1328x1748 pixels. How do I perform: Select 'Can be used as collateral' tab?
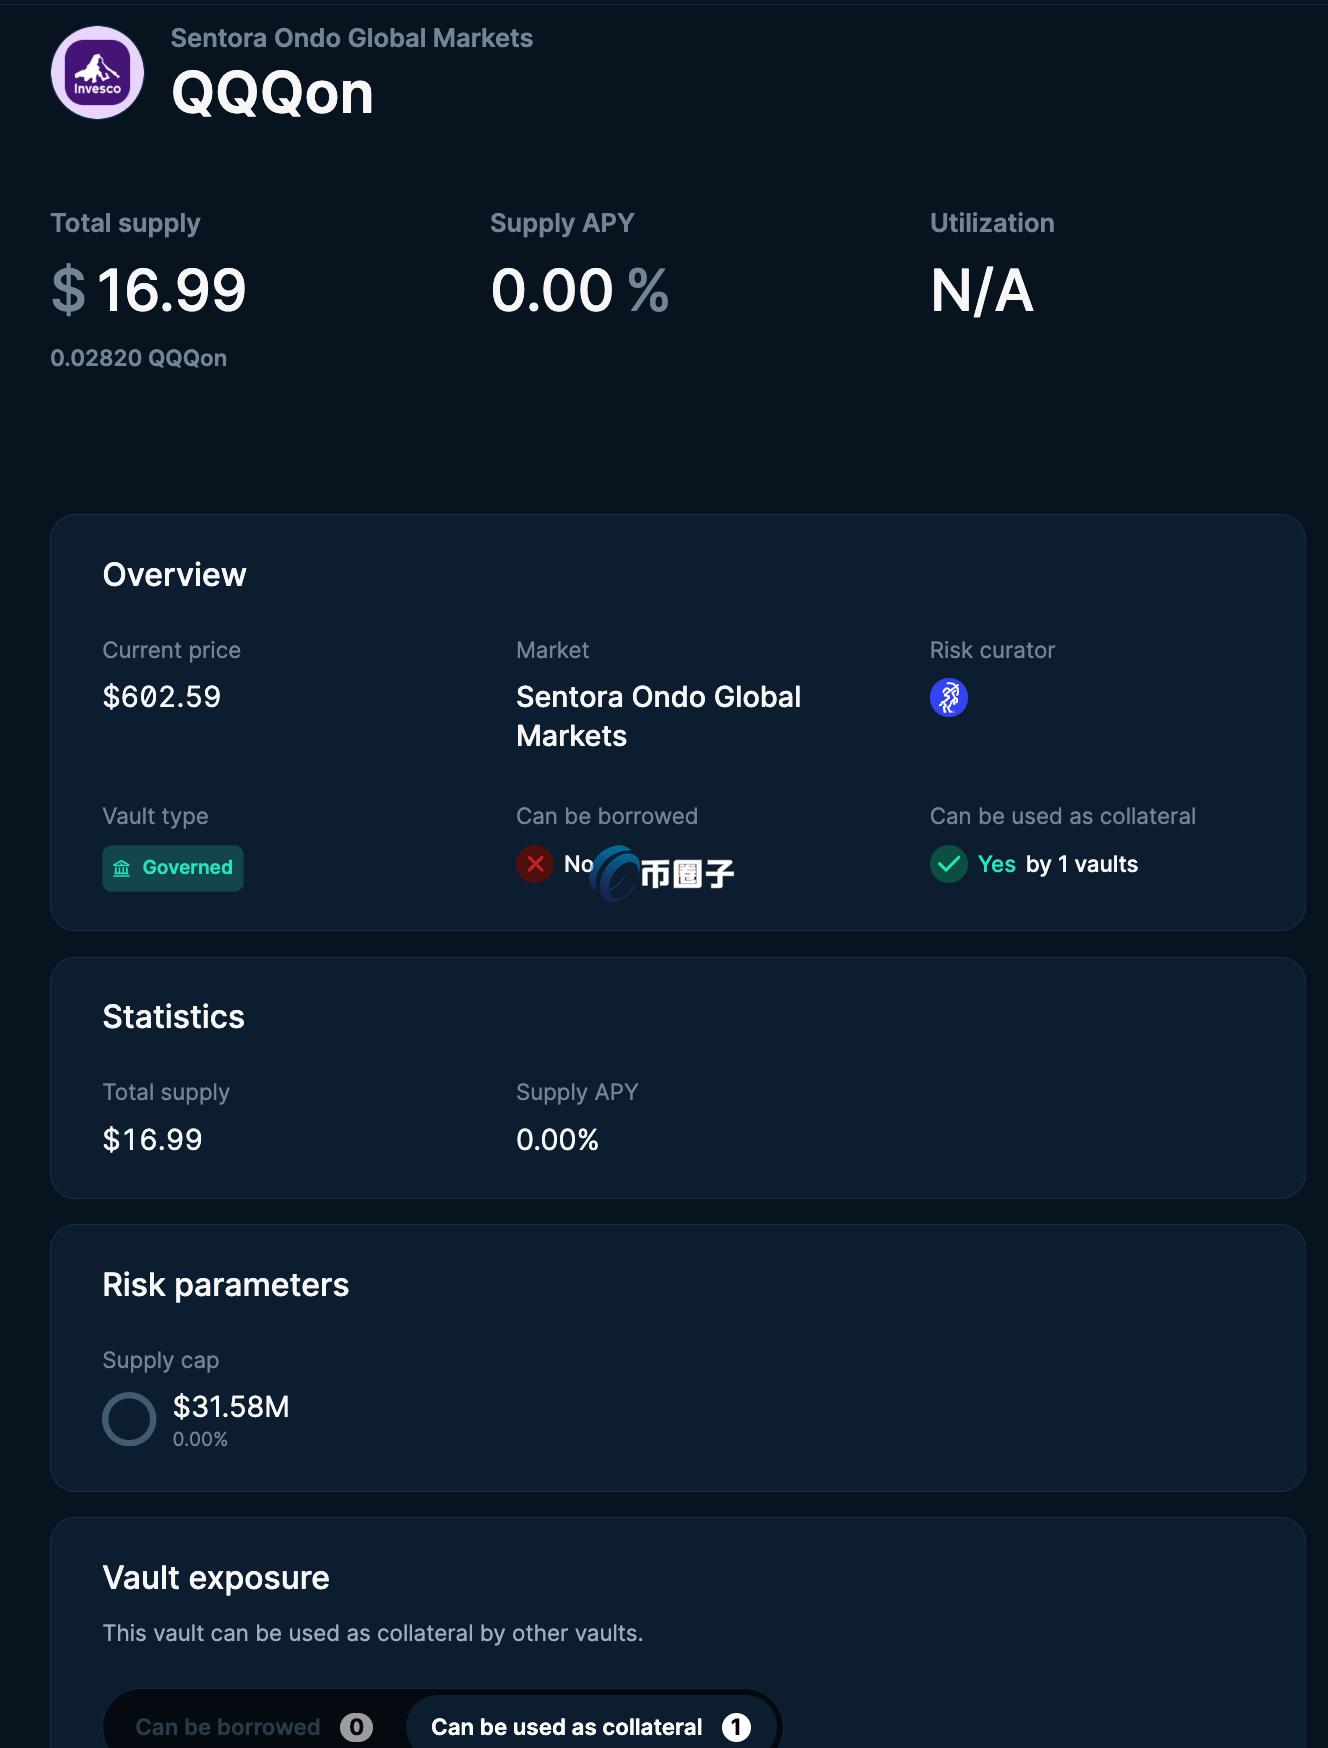tap(566, 1727)
